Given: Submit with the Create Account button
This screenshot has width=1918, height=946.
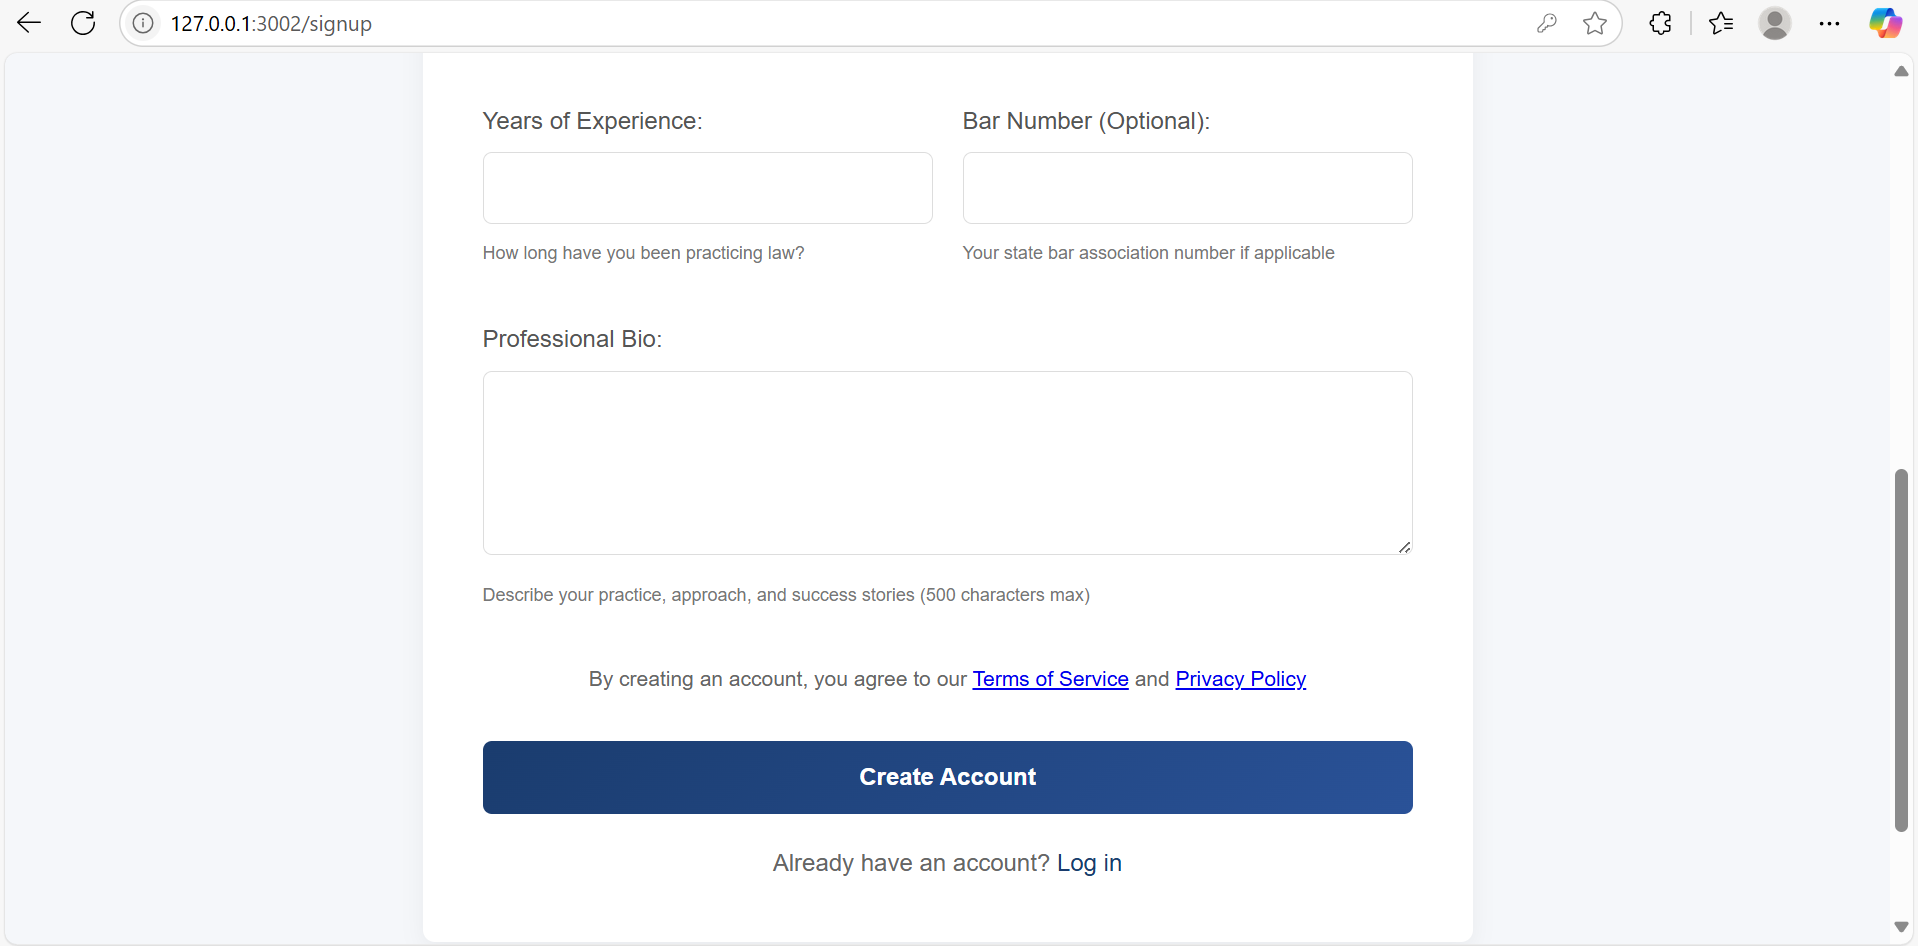Looking at the screenshot, I should point(947,777).
